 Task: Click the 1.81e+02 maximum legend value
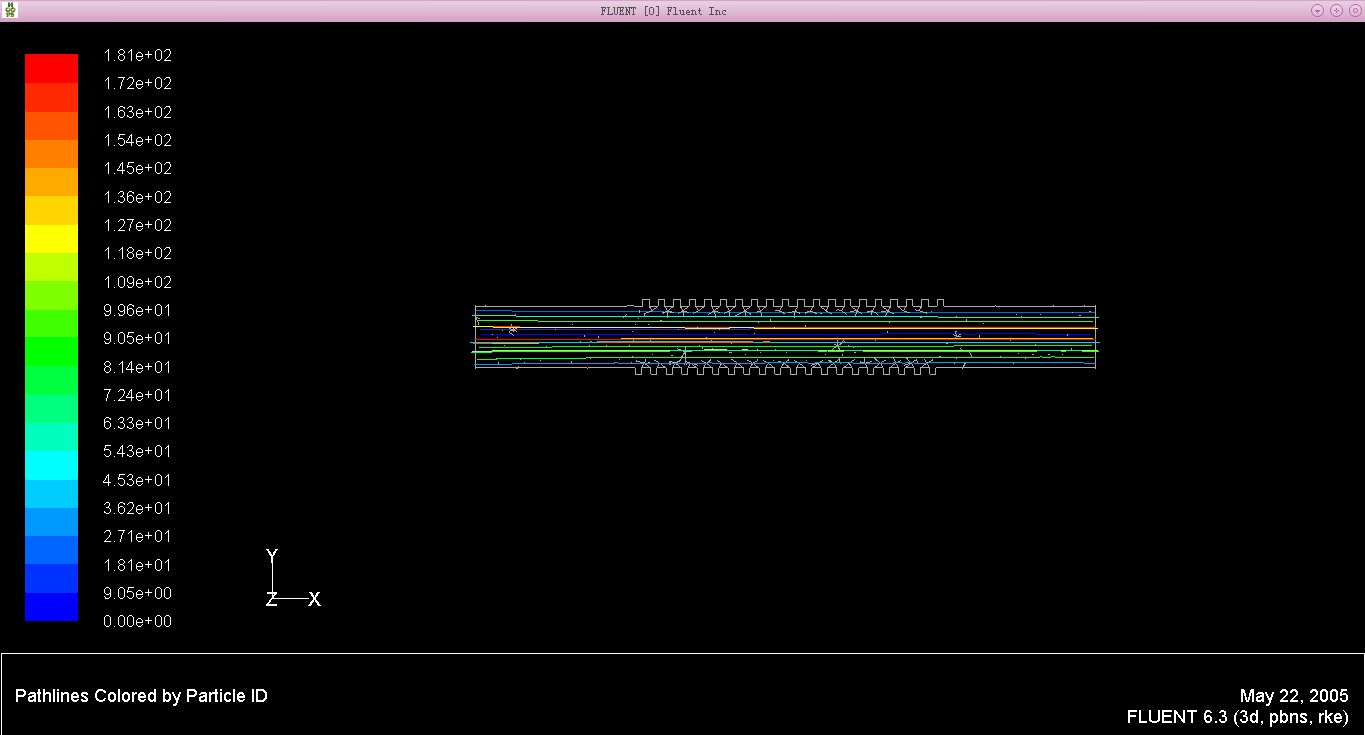(x=138, y=56)
